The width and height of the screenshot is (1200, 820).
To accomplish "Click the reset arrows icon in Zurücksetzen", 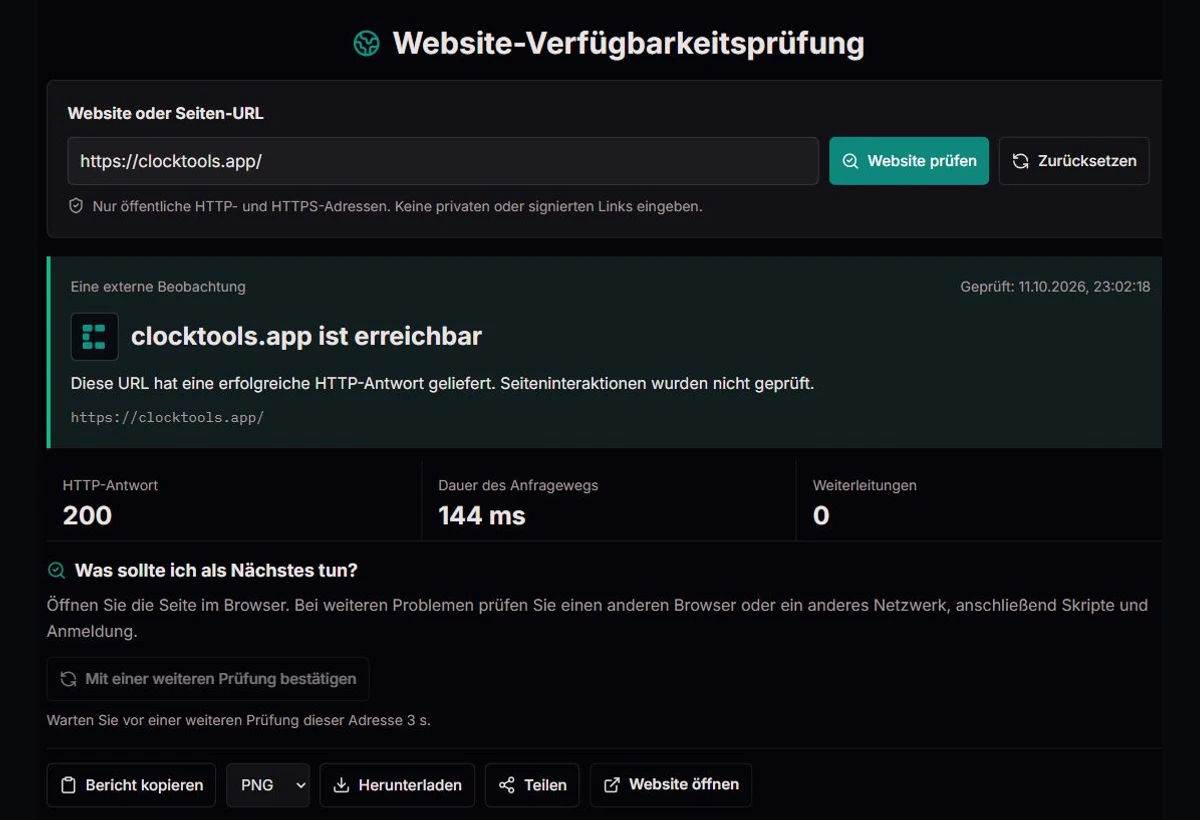I will (x=1020, y=161).
